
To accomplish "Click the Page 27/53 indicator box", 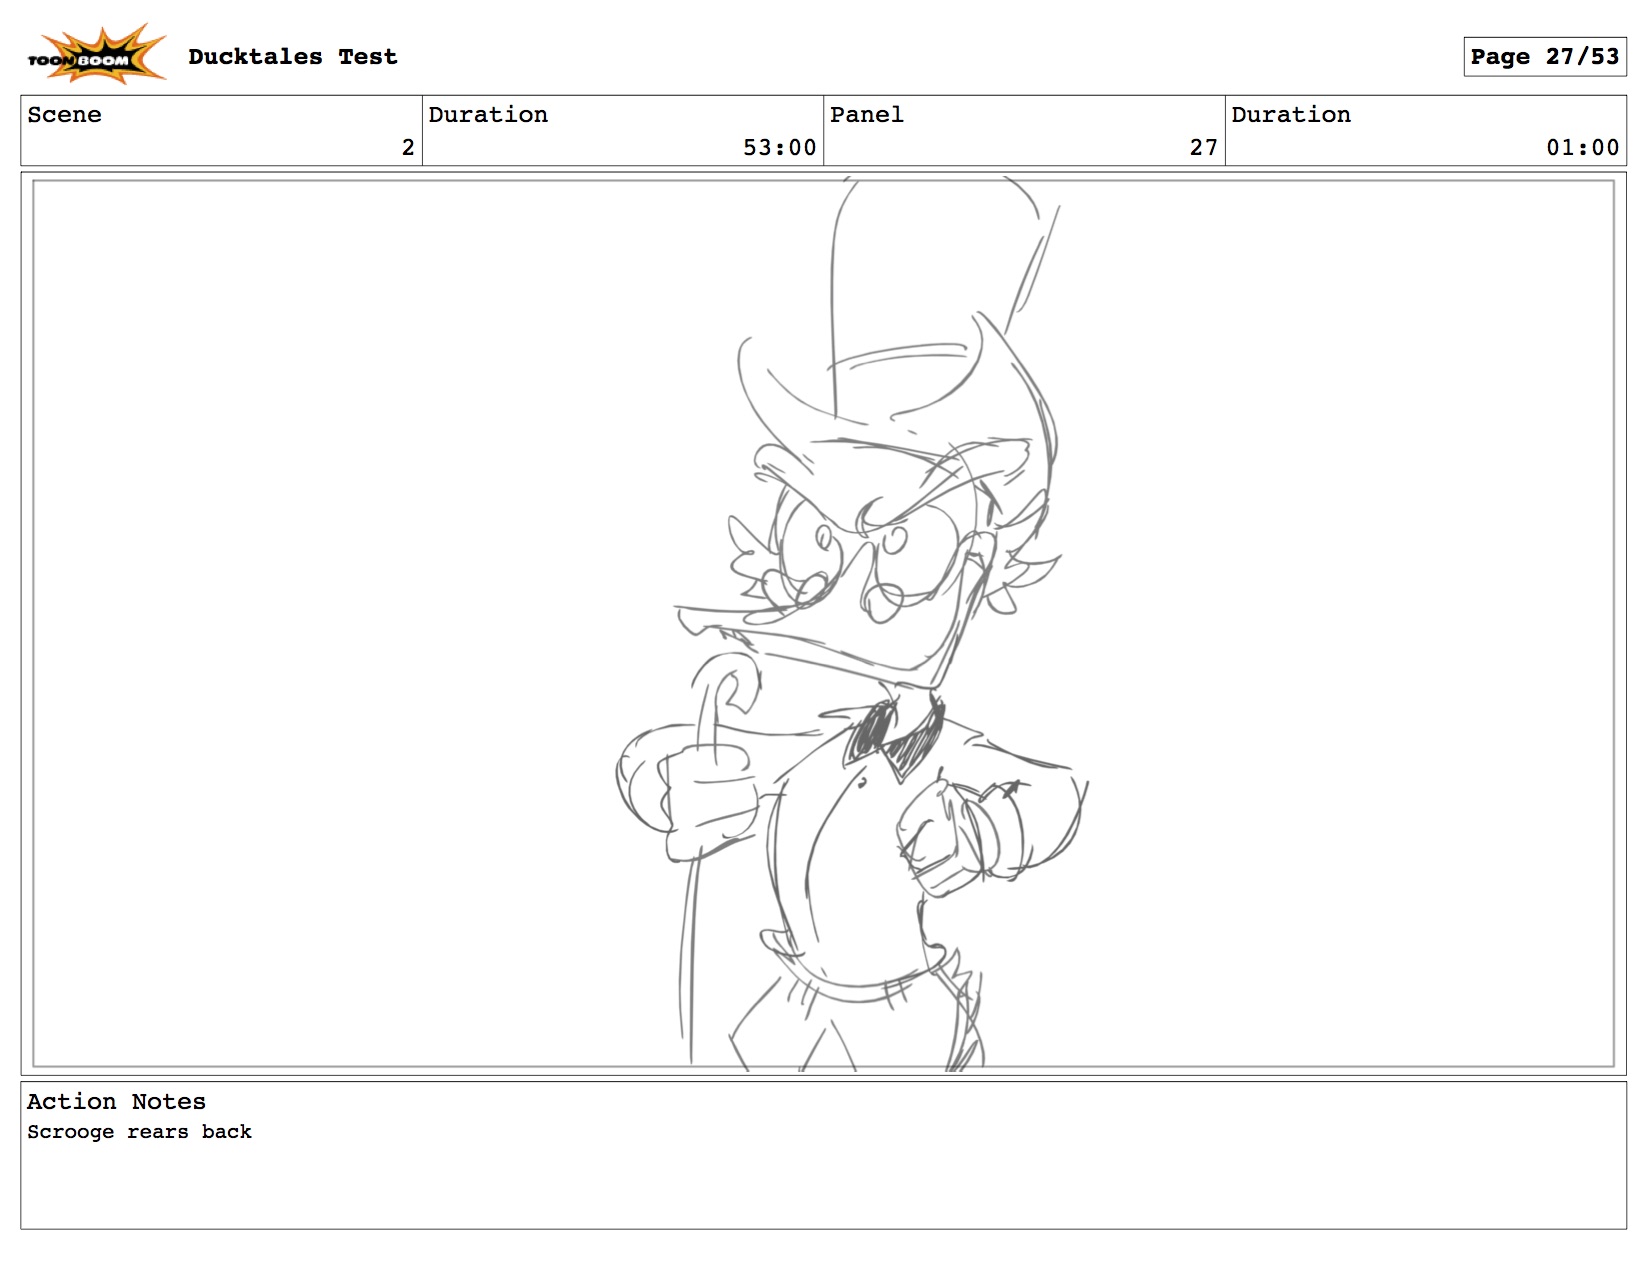I will [1543, 57].
